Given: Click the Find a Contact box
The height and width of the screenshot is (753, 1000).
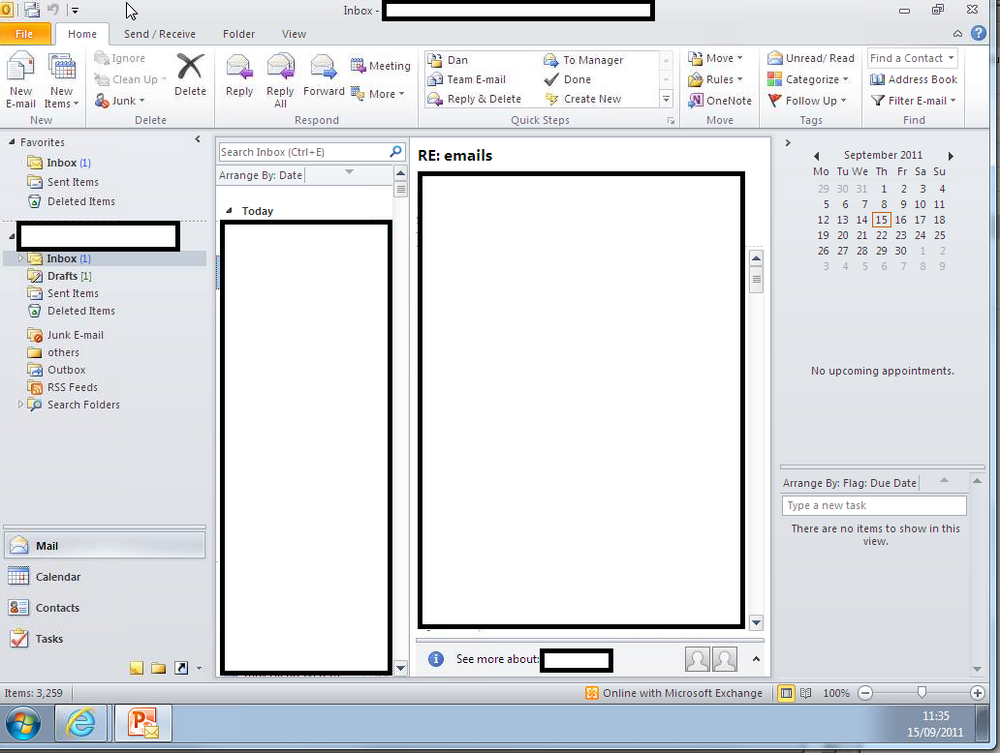Looking at the screenshot, I should (912, 58).
